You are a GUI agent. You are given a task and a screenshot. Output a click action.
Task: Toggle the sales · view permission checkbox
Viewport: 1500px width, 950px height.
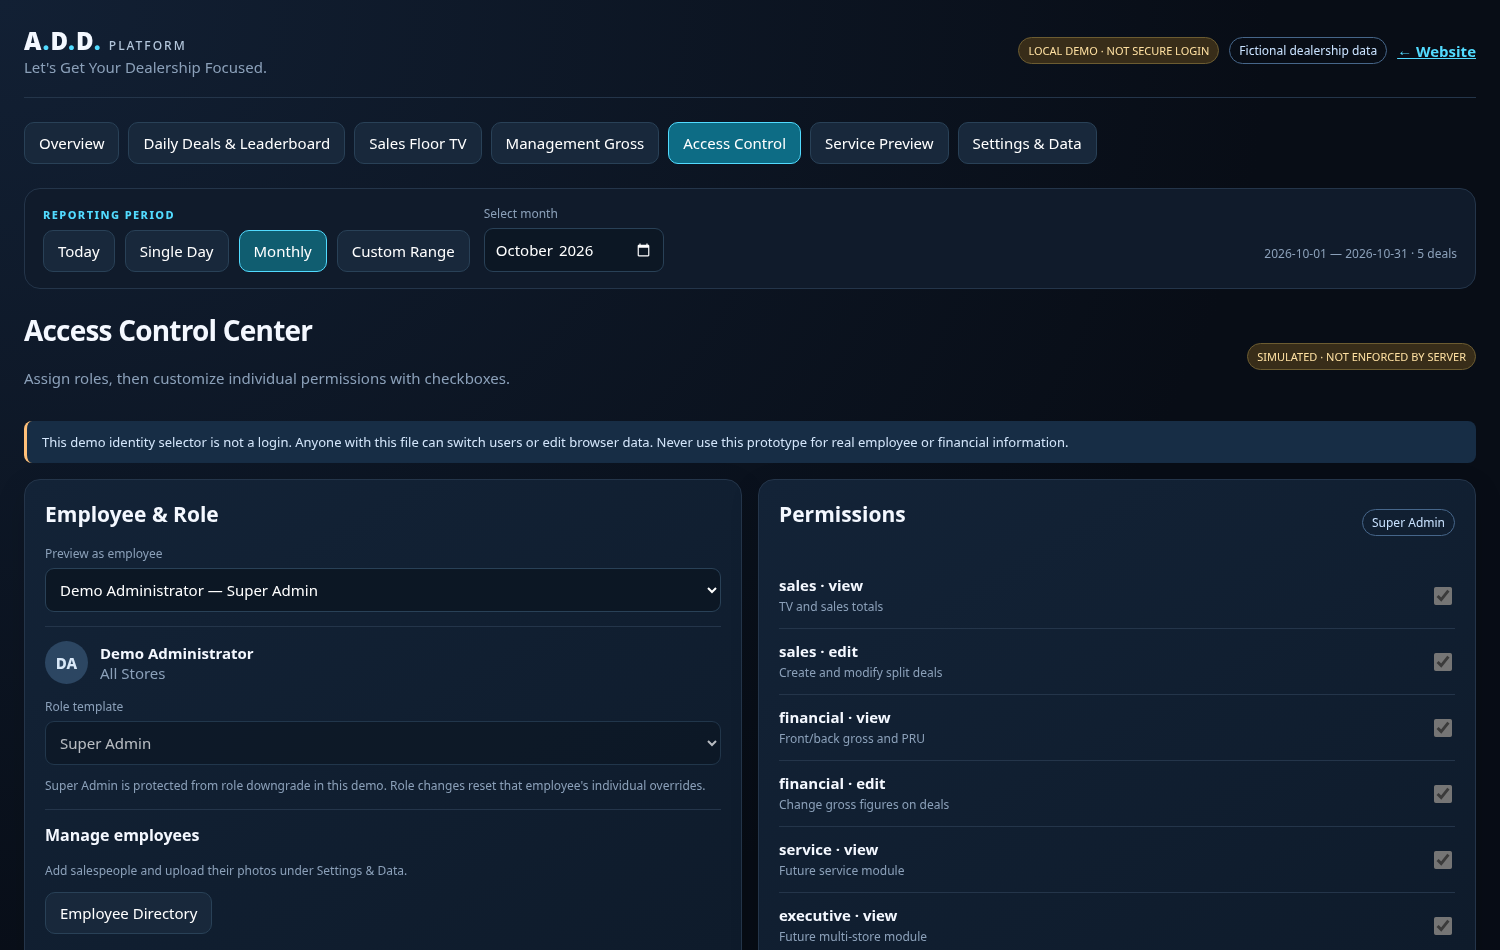tap(1443, 596)
